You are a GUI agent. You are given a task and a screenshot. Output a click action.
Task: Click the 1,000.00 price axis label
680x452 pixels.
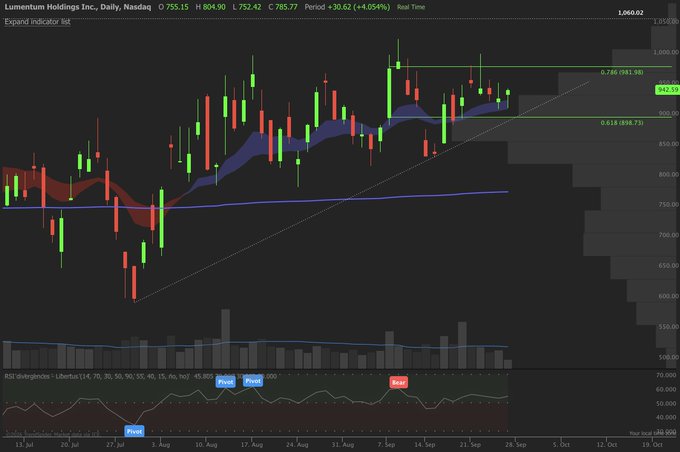click(x=666, y=52)
